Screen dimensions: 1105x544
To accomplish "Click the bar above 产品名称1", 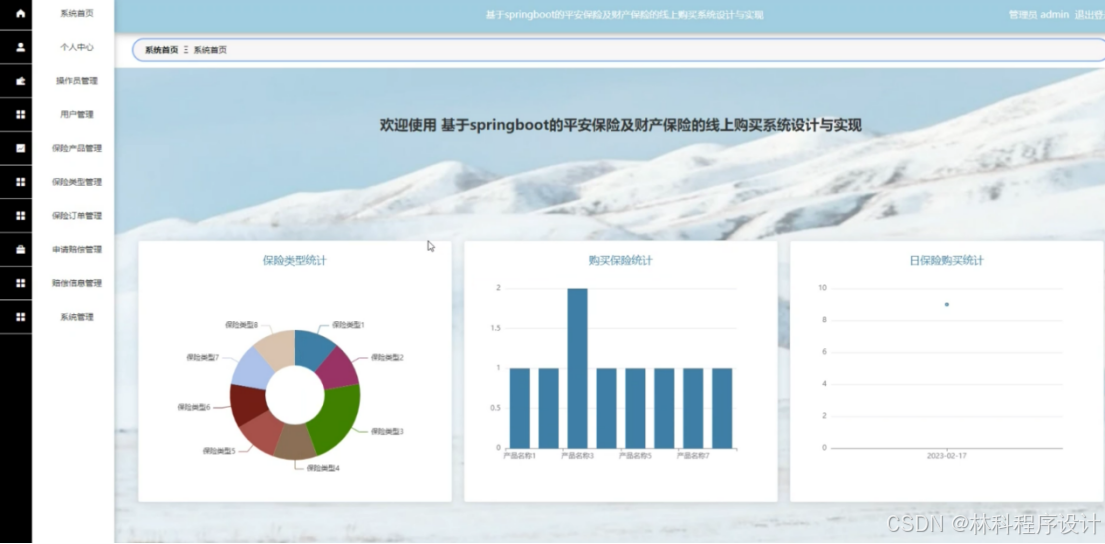I will (519, 409).
